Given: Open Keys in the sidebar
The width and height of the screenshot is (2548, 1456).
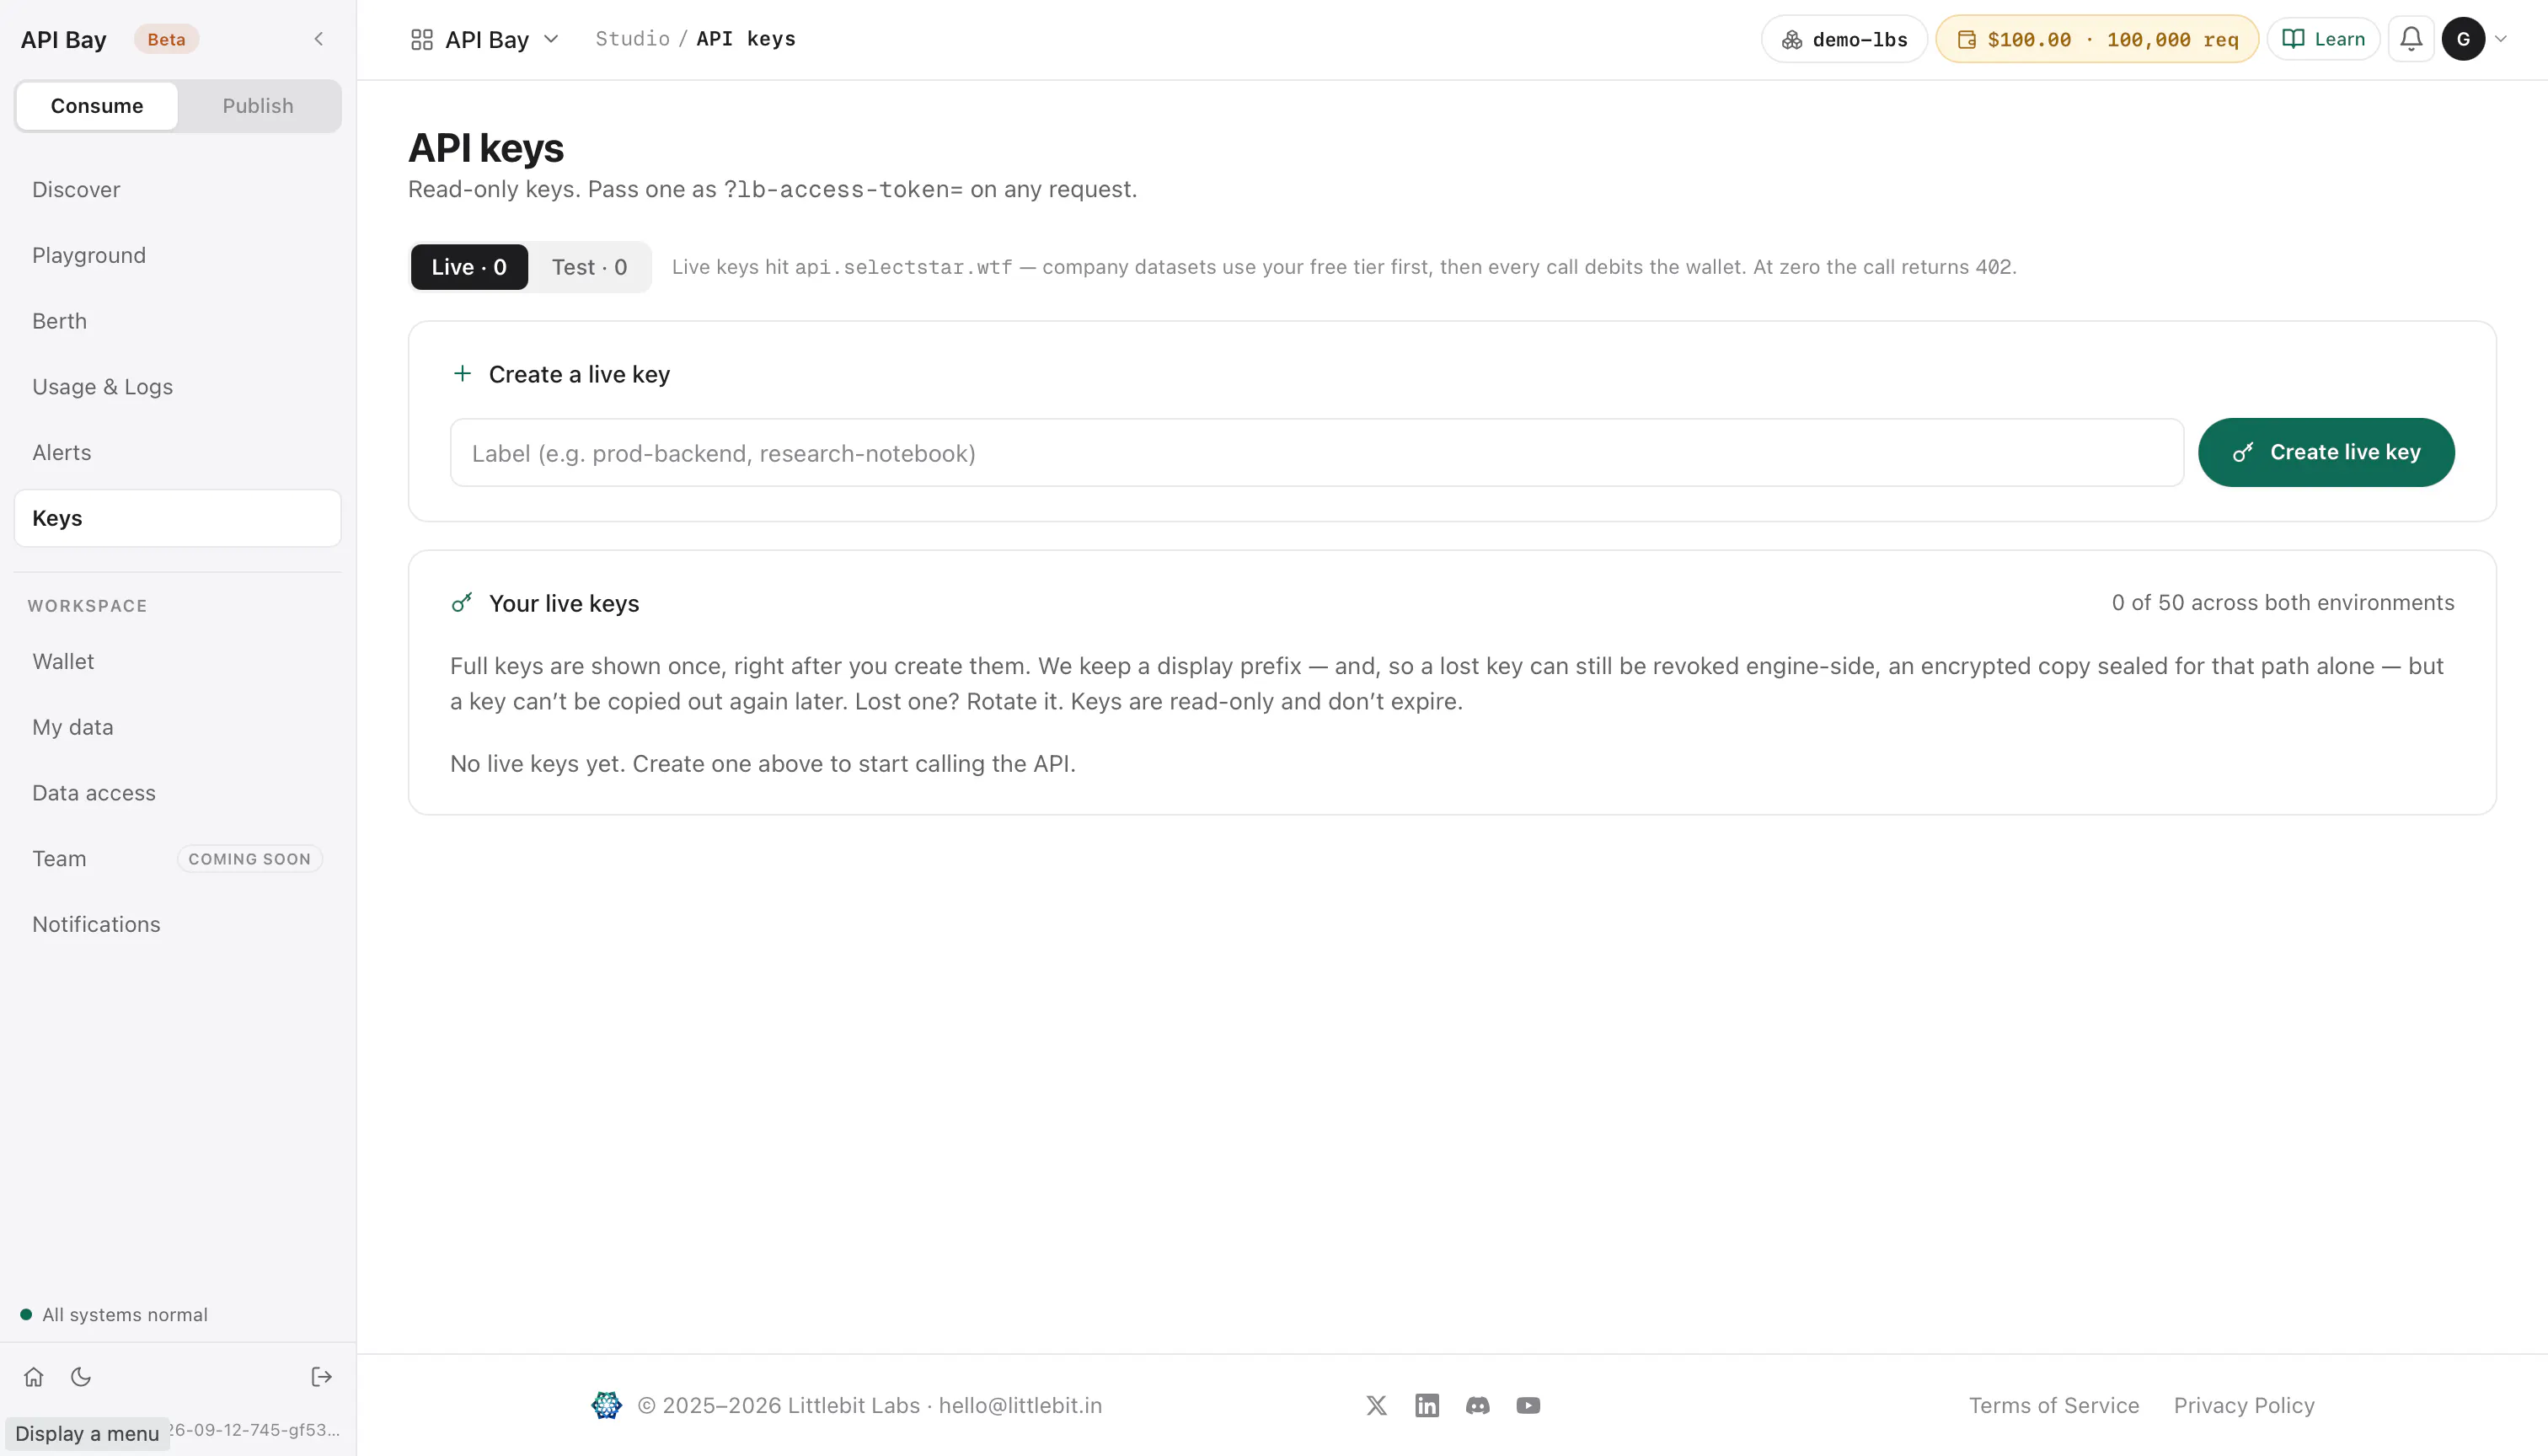Looking at the screenshot, I should (178, 518).
